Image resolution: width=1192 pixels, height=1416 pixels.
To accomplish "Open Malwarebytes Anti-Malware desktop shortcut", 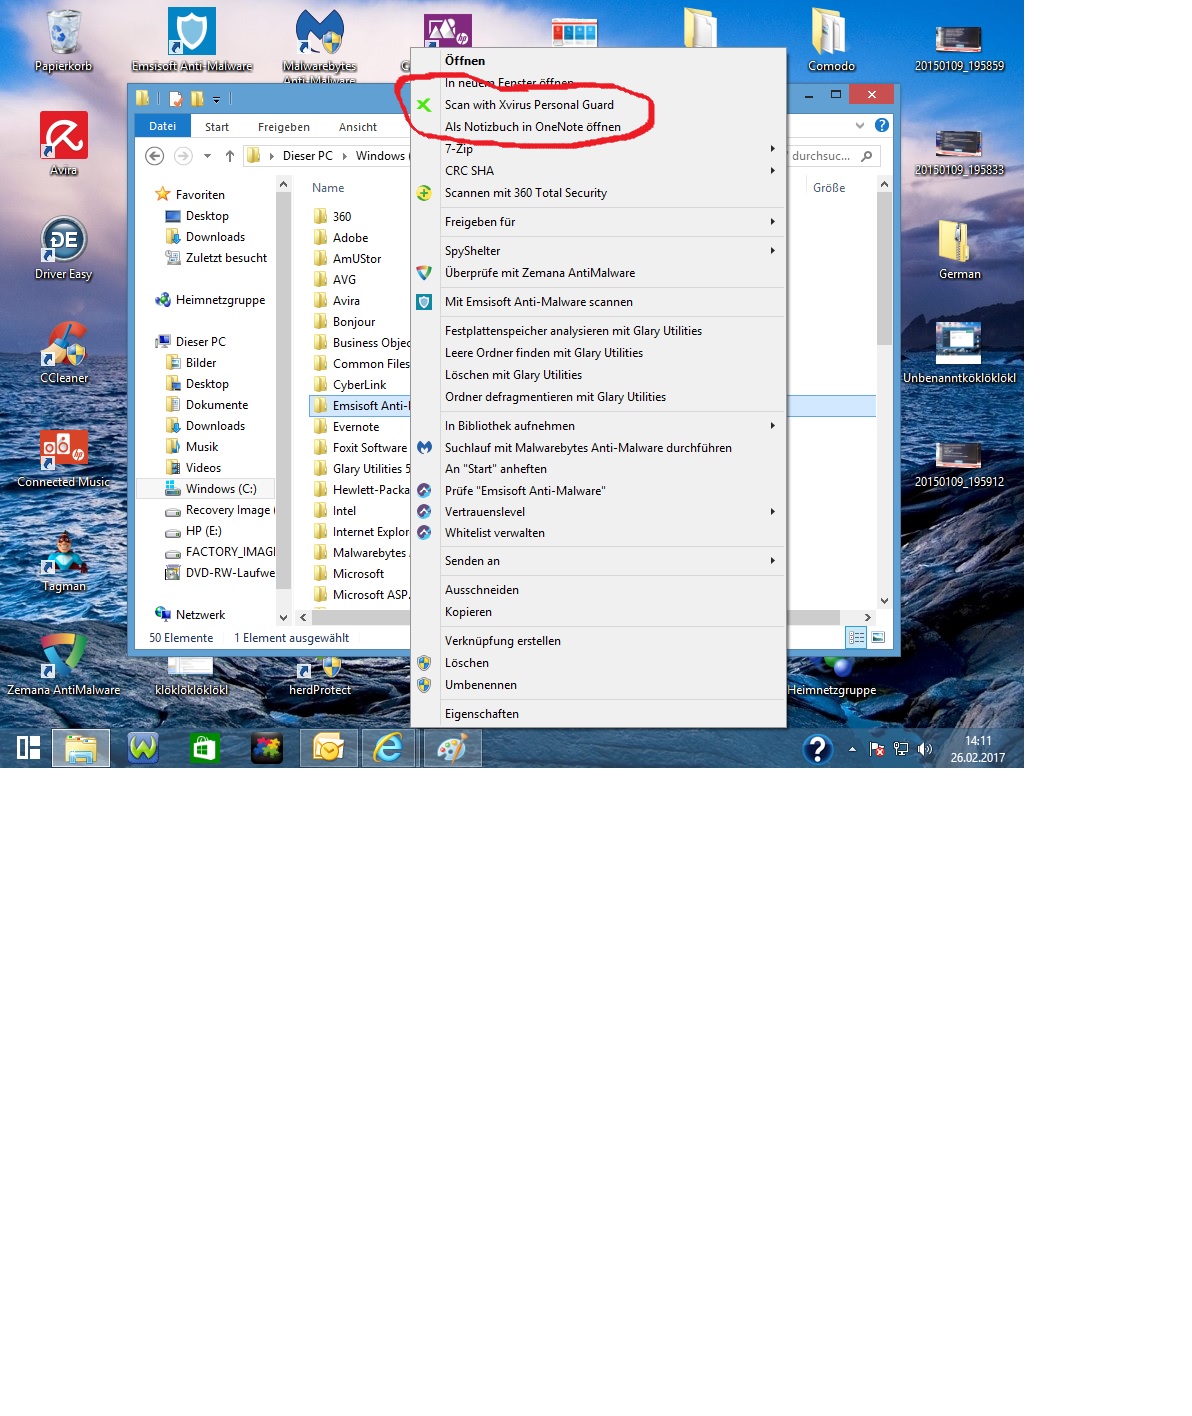I will [x=319, y=44].
